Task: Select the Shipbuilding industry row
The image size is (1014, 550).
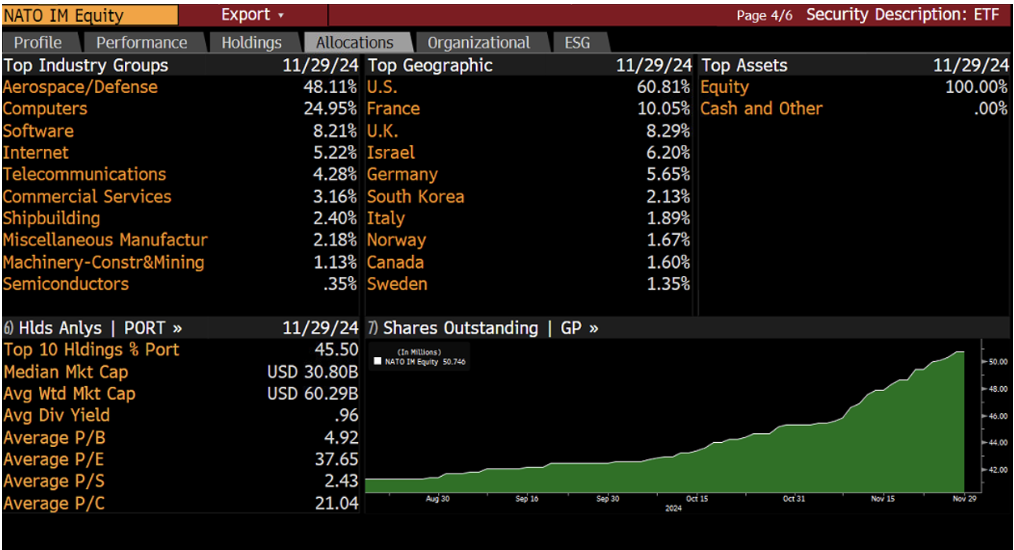Action: [180, 218]
